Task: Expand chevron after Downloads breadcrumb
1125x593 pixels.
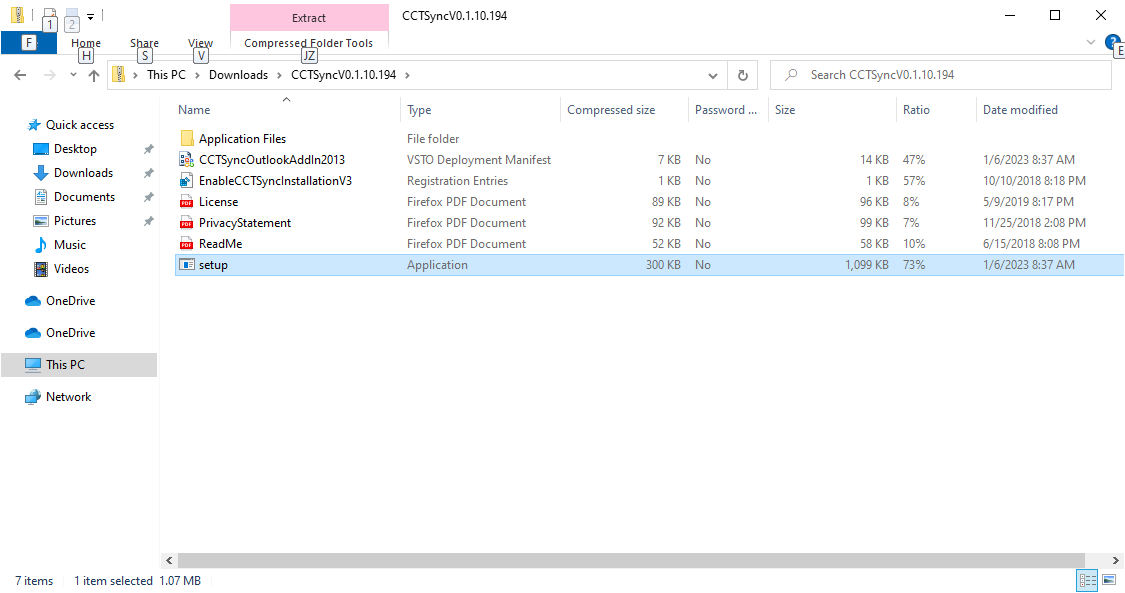Action: click(279, 75)
